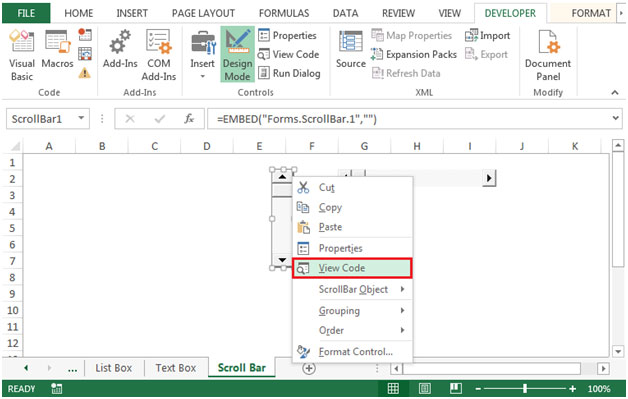The image size is (628, 399).
Task: Click the zoom in plus button
Action: [573, 389]
